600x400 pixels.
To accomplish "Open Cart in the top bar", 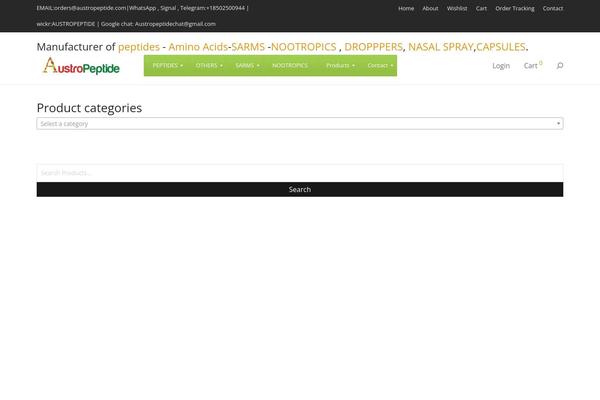I will (481, 8).
